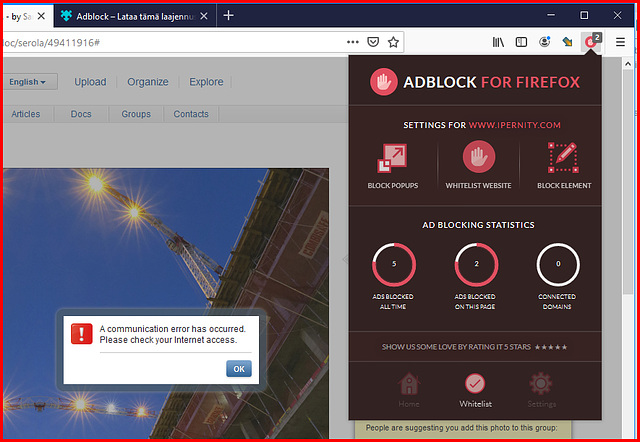Open the Organize menu item
The width and height of the screenshot is (640, 442).
coord(148,82)
